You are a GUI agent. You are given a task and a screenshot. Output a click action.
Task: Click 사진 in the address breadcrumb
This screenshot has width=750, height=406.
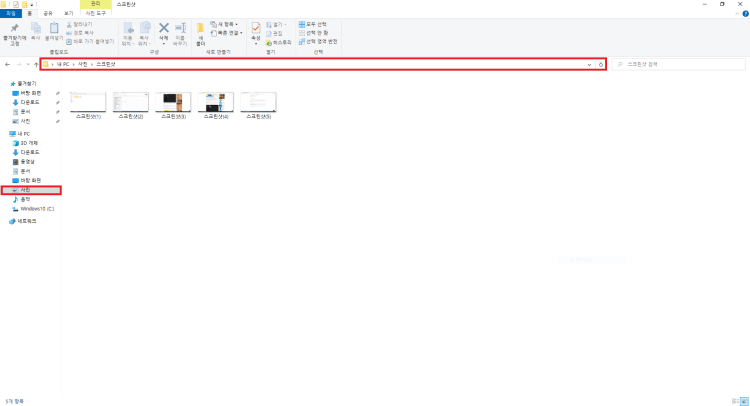click(x=83, y=64)
